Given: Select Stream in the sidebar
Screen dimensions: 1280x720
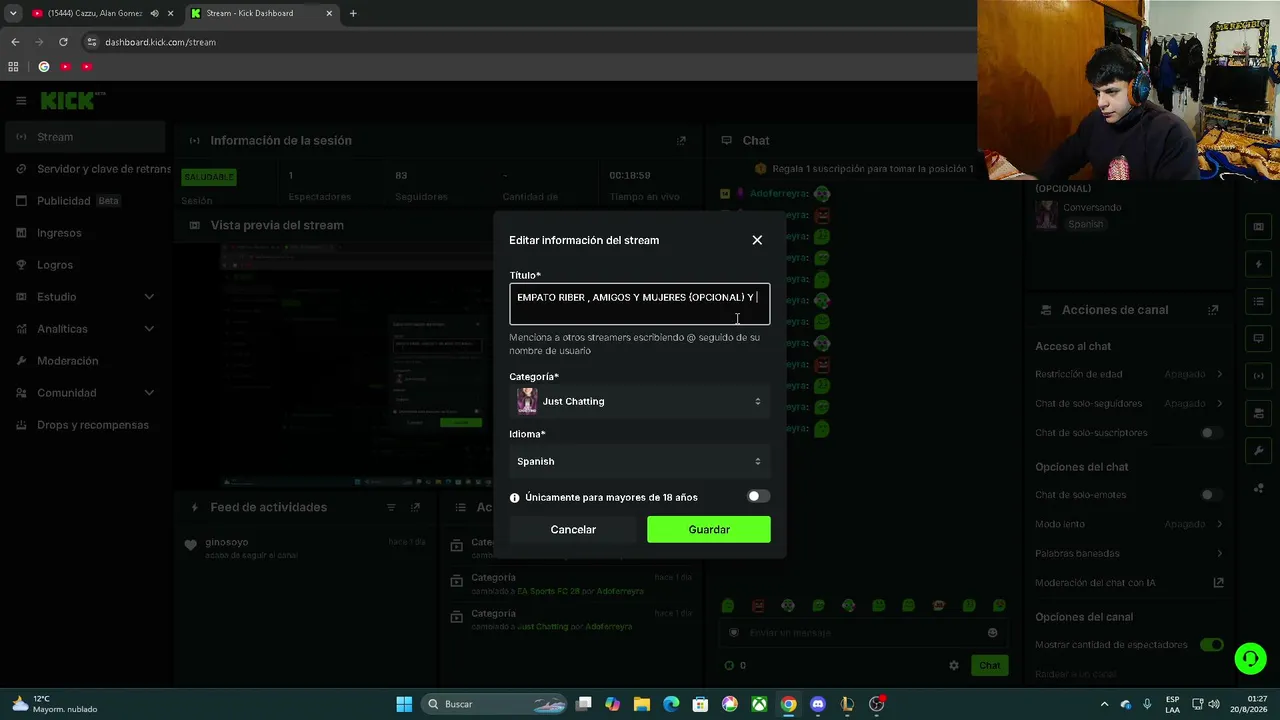Looking at the screenshot, I should click(84, 137).
